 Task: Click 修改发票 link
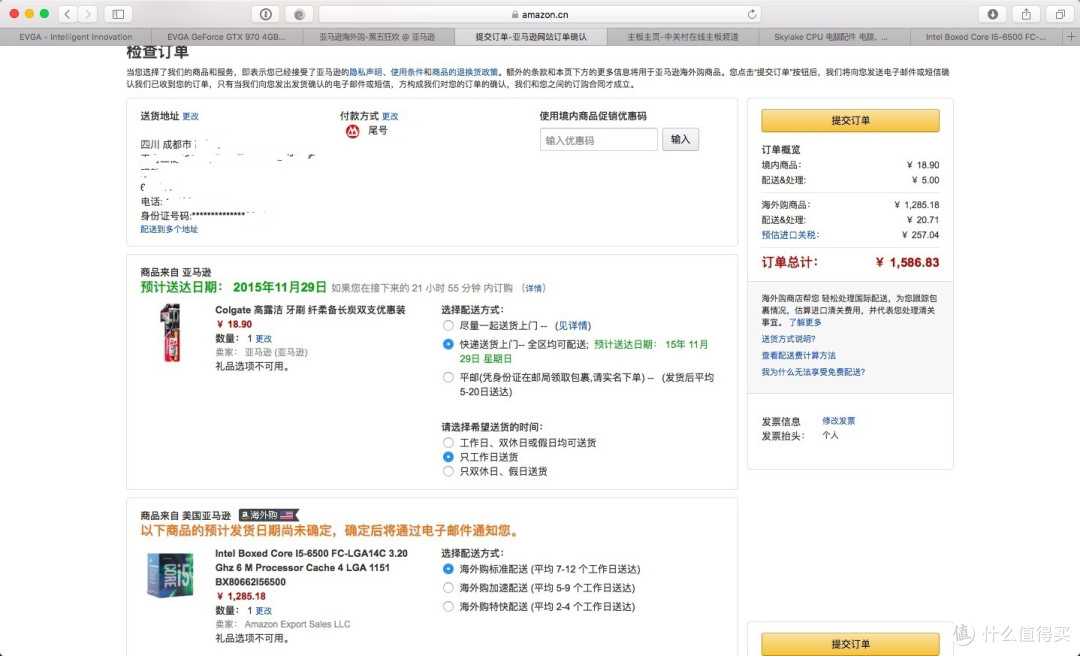tap(838, 420)
